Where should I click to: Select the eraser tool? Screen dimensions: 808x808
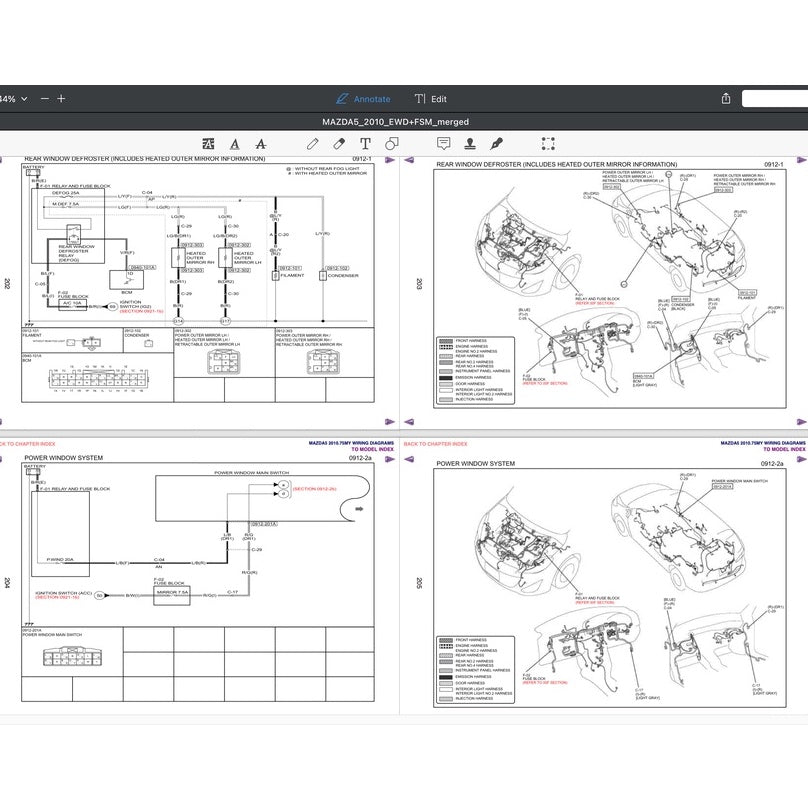(339, 144)
